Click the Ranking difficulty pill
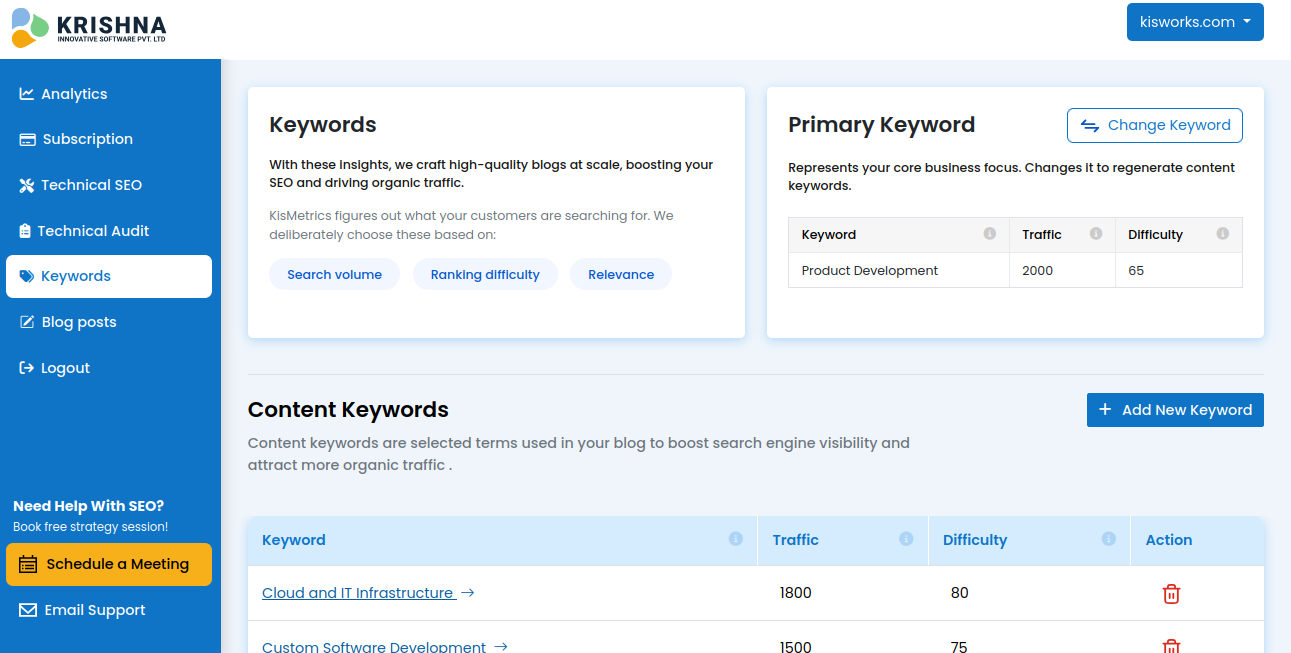Image resolution: width=1291 pixels, height=653 pixels. (x=485, y=275)
